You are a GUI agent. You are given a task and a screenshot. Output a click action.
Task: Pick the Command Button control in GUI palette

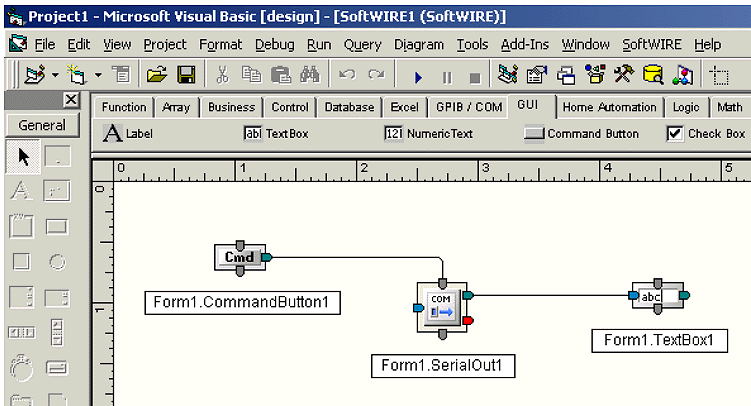[x=581, y=134]
